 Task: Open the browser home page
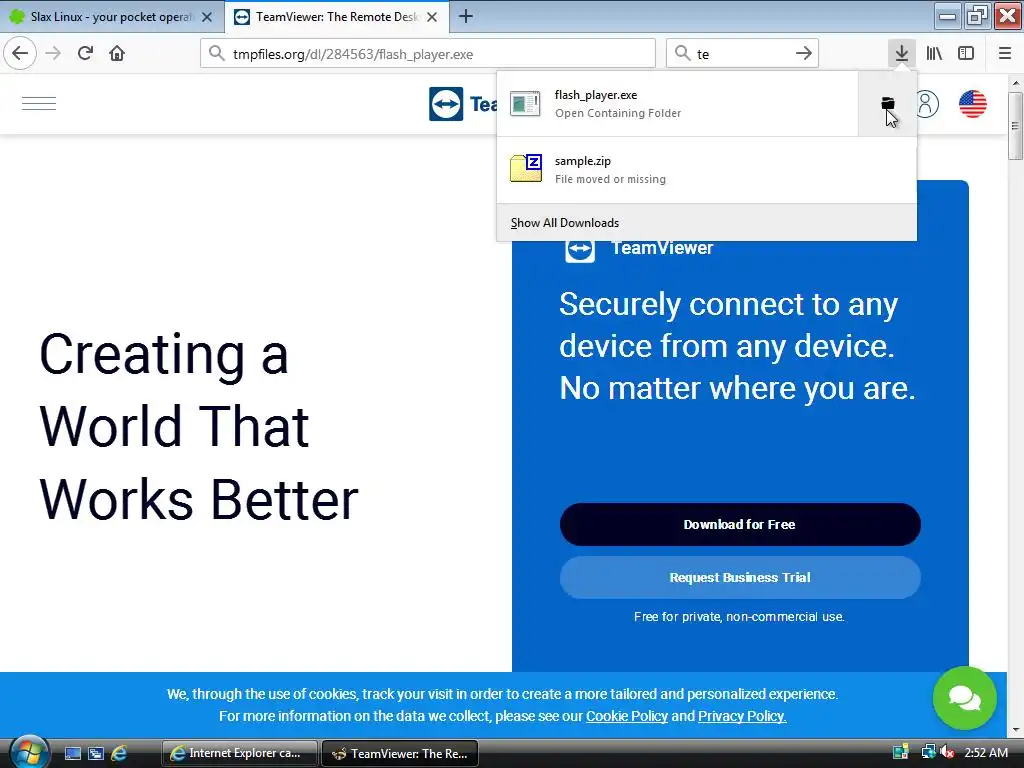(x=117, y=53)
